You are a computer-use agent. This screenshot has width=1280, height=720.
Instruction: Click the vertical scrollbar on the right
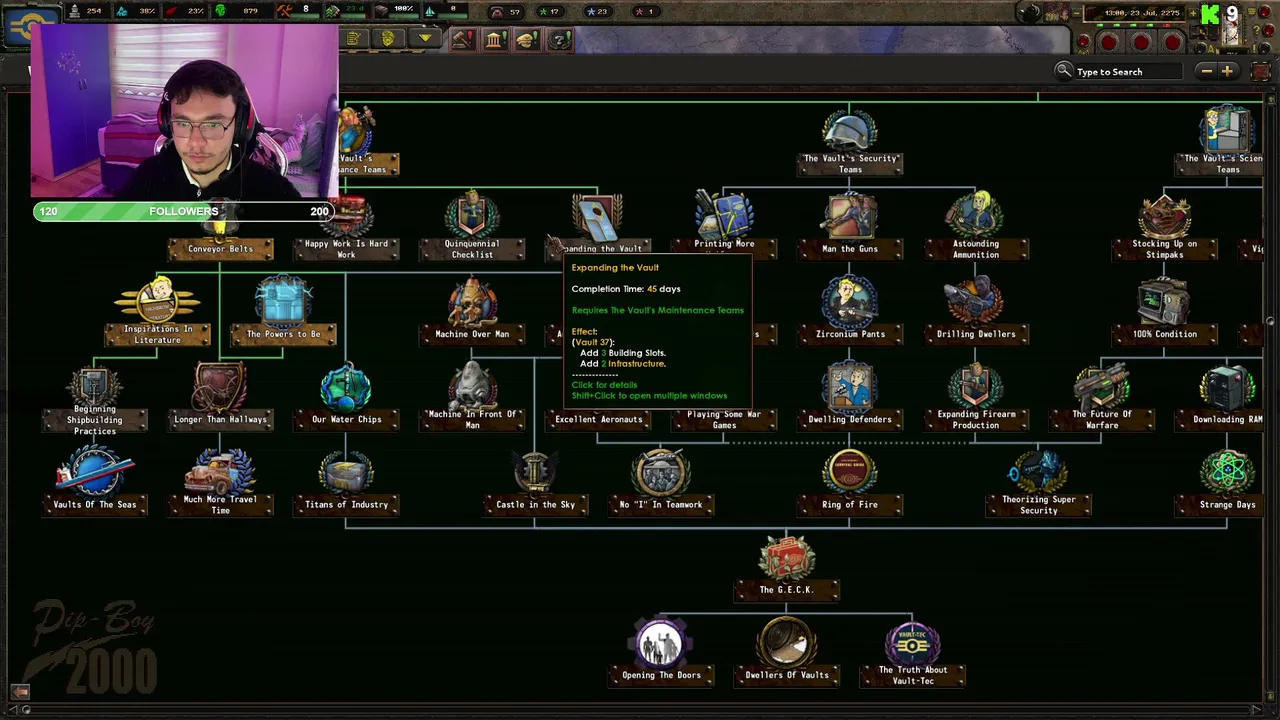(1270, 320)
